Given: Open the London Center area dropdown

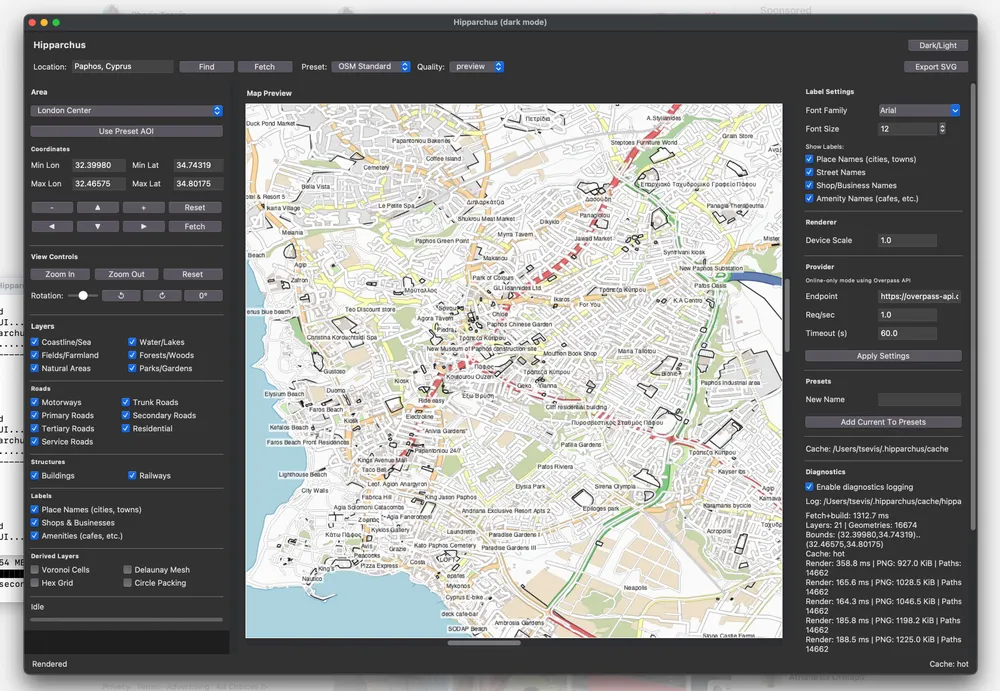Looking at the screenshot, I should pos(126,111).
